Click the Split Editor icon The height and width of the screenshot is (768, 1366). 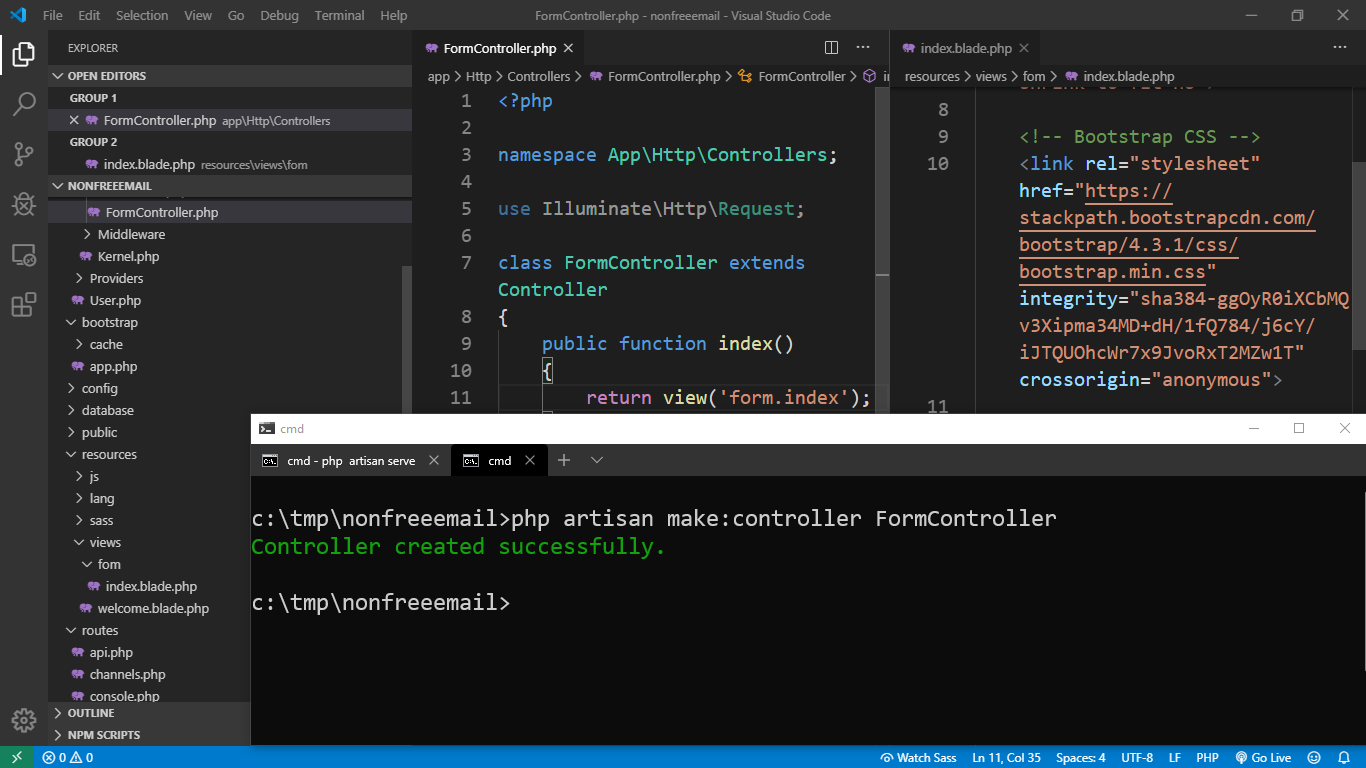pos(831,48)
